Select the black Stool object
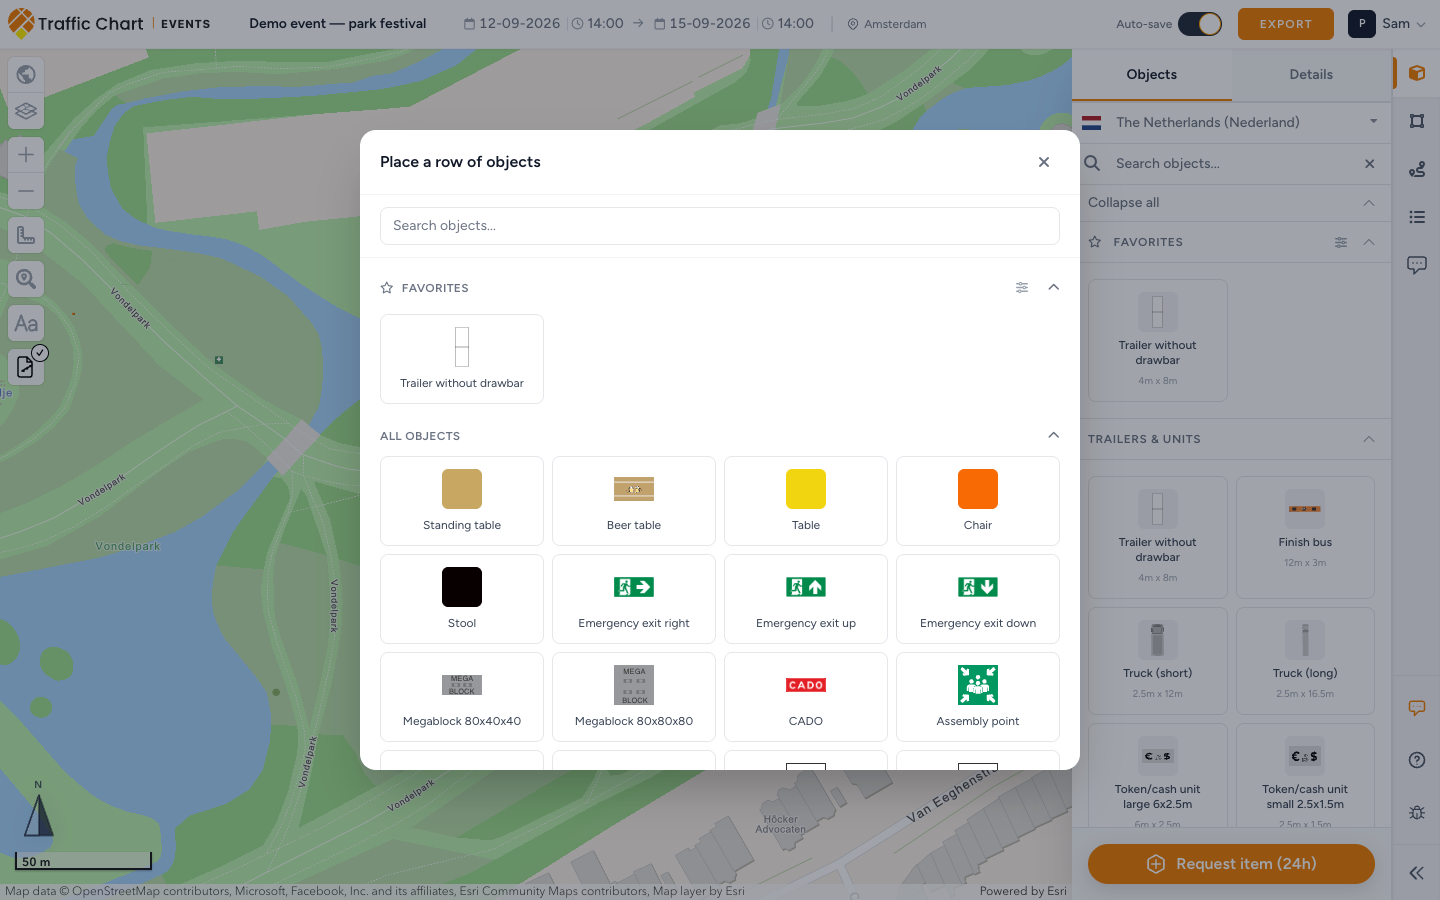 [x=462, y=599]
